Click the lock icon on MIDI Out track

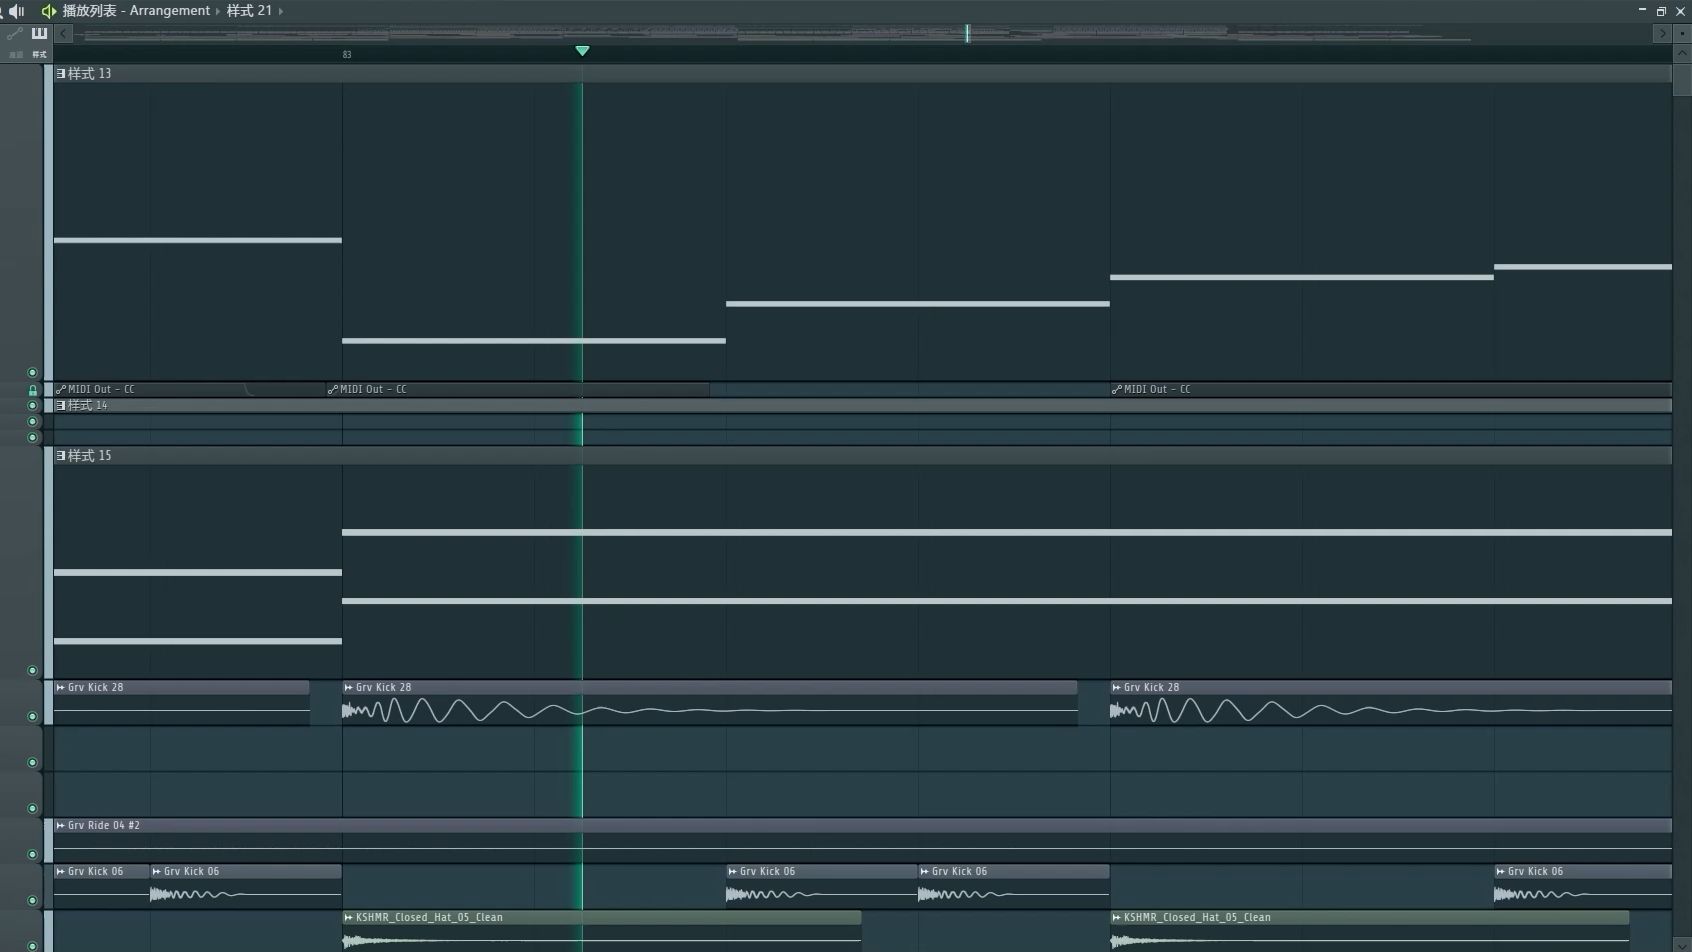[32, 390]
